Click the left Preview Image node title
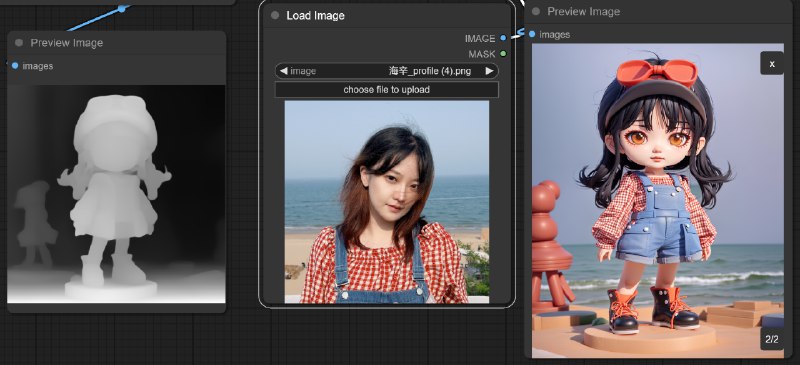Image resolution: width=800 pixels, height=365 pixels. [67, 43]
